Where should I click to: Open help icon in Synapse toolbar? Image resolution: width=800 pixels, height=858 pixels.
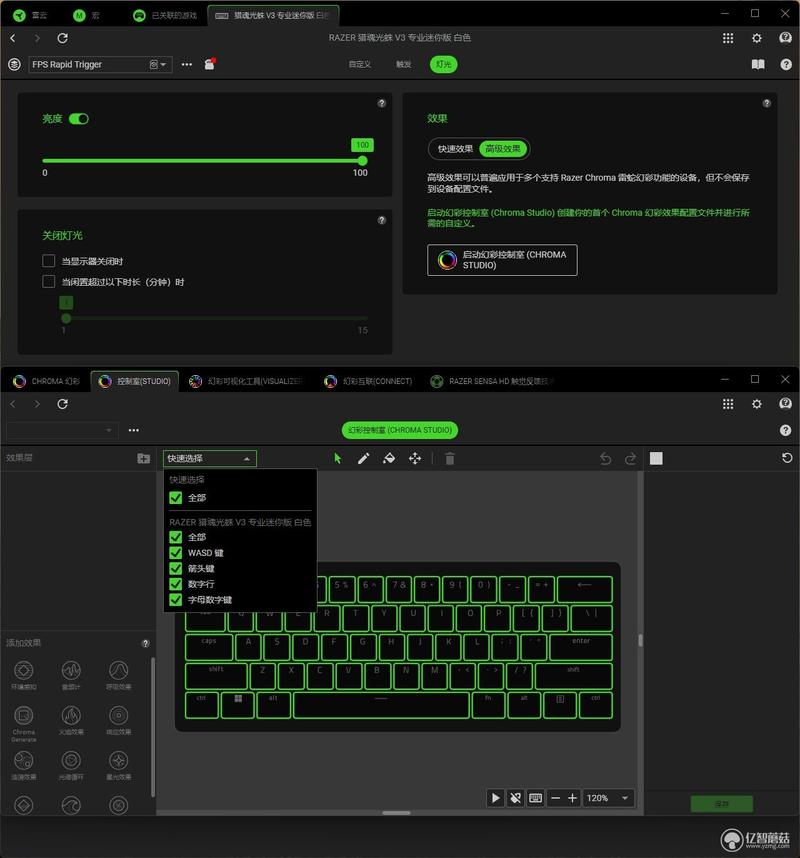click(x=786, y=65)
